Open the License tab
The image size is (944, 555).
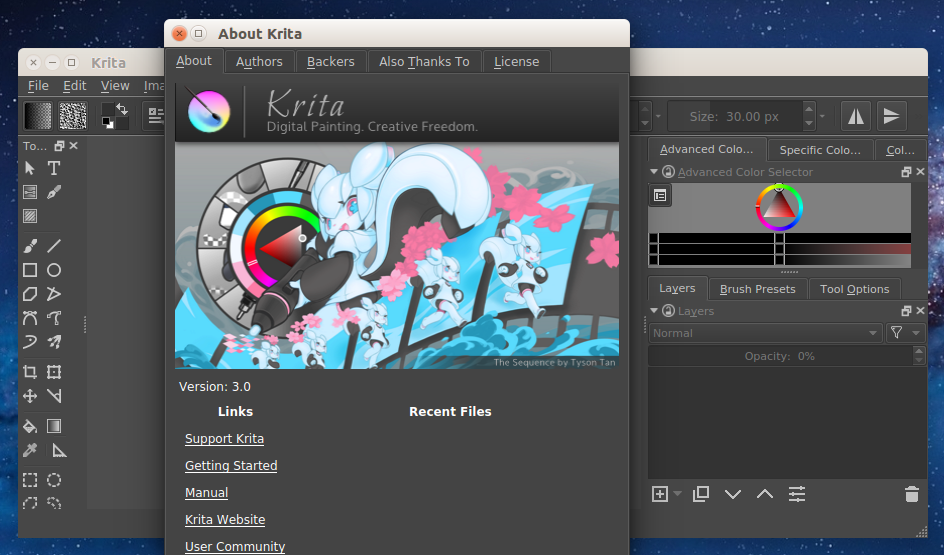click(517, 61)
